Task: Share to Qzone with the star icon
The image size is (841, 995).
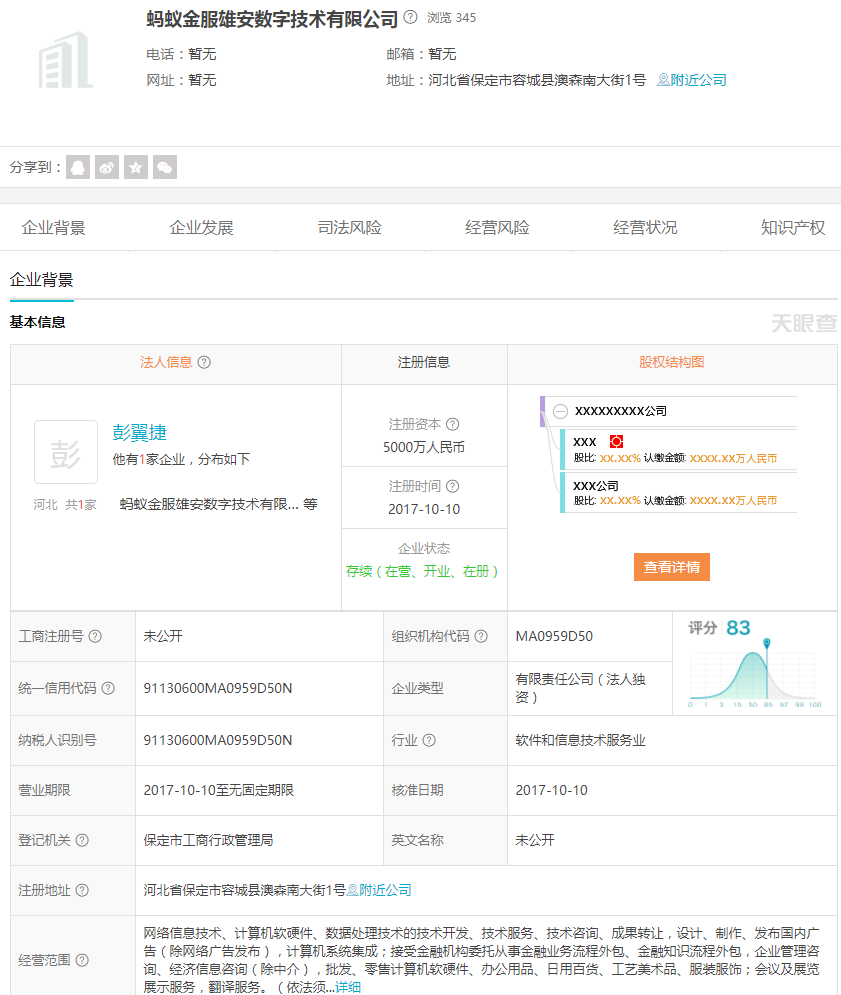Action: (x=136, y=168)
